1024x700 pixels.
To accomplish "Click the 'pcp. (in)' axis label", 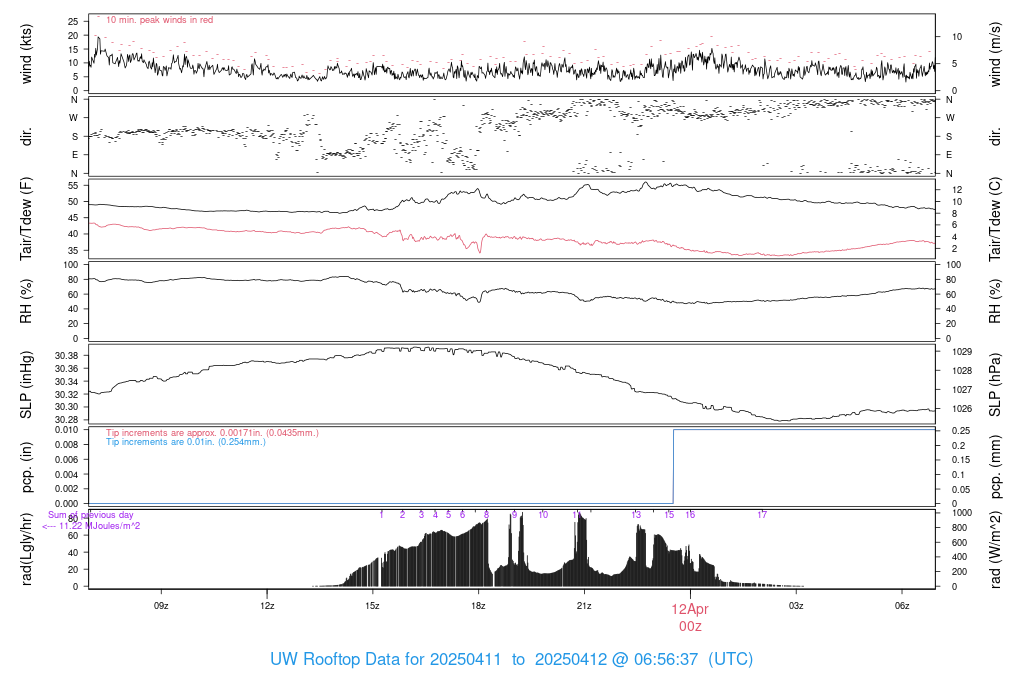I will 26,467.
